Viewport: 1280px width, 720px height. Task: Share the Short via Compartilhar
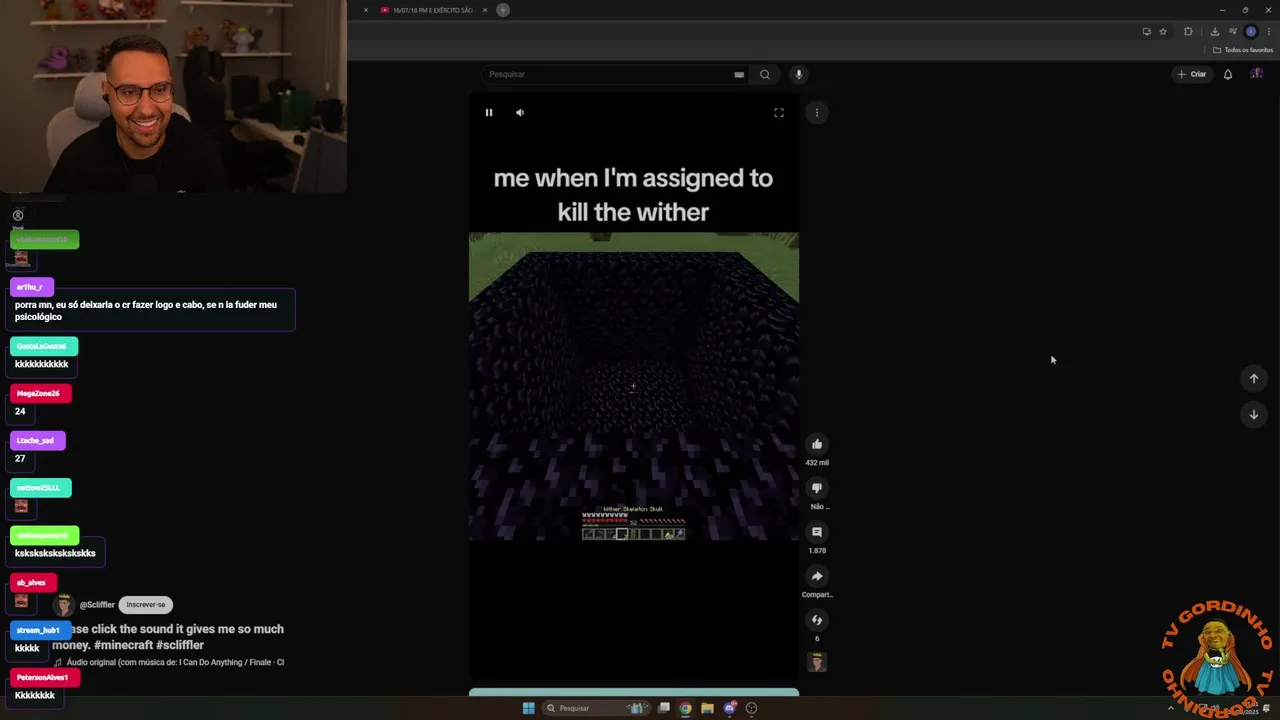pos(817,576)
